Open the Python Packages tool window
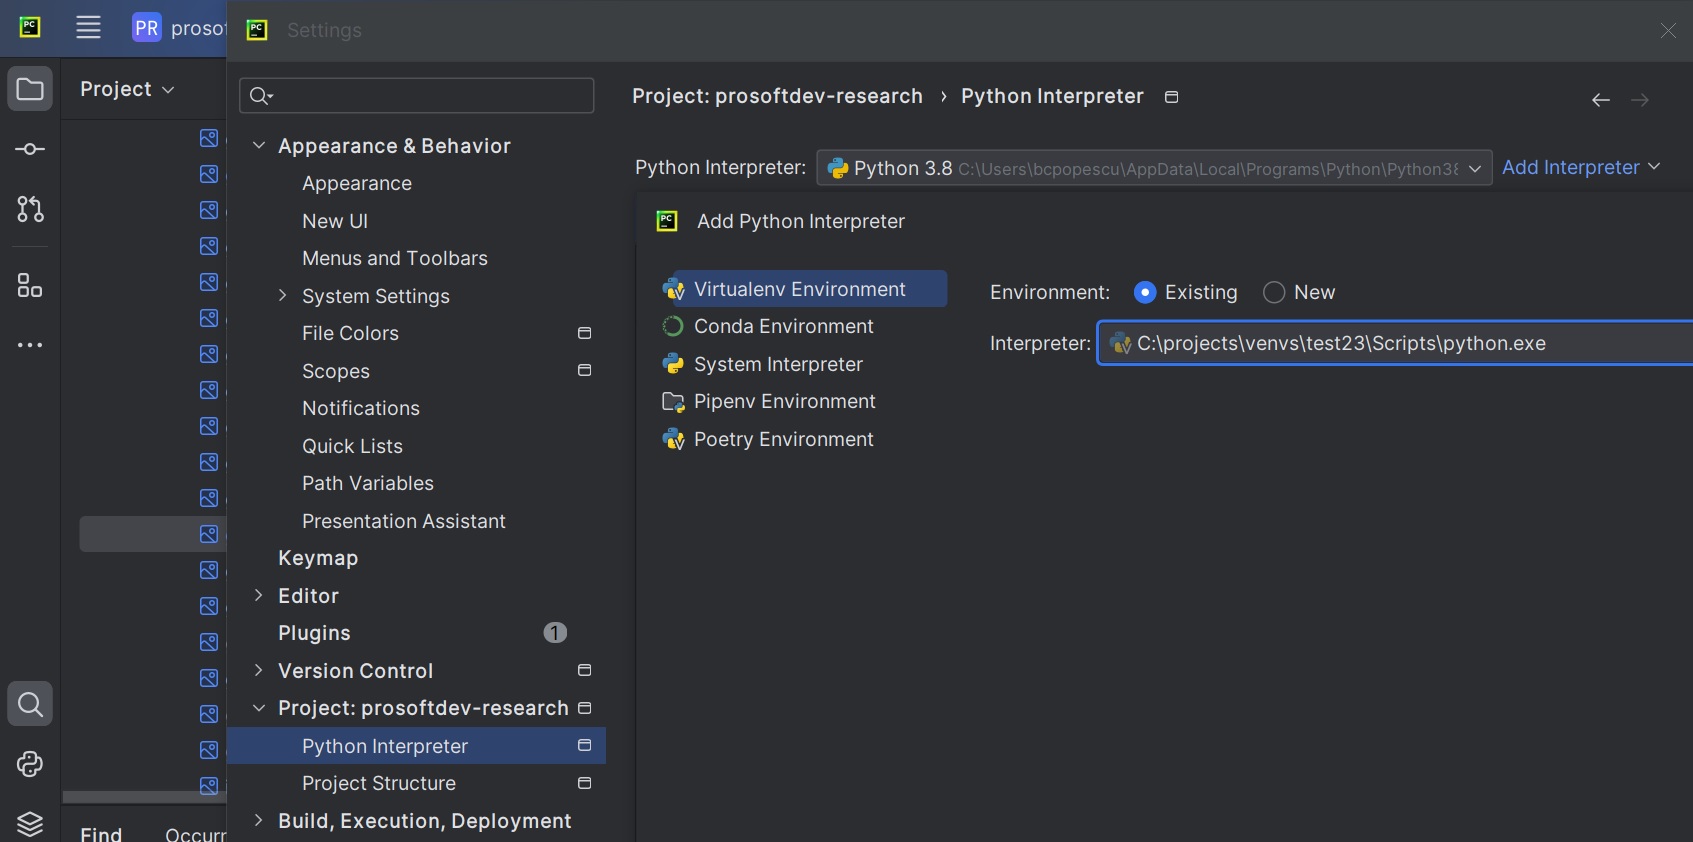The width and height of the screenshot is (1693, 842). [x=30, y=764]
